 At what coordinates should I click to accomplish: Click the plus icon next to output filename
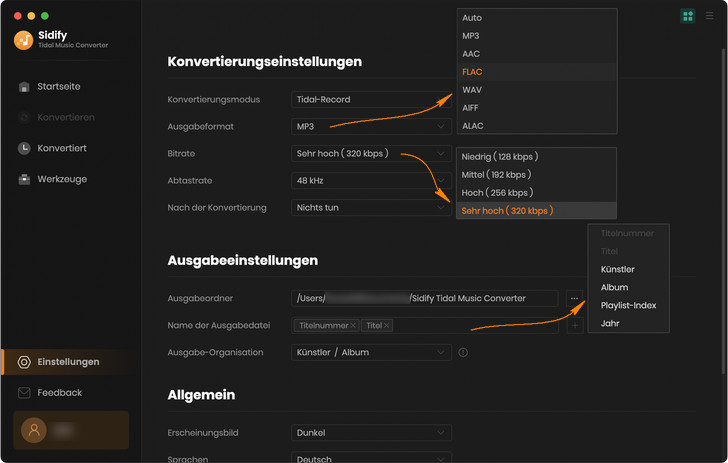tap(575, 326)
